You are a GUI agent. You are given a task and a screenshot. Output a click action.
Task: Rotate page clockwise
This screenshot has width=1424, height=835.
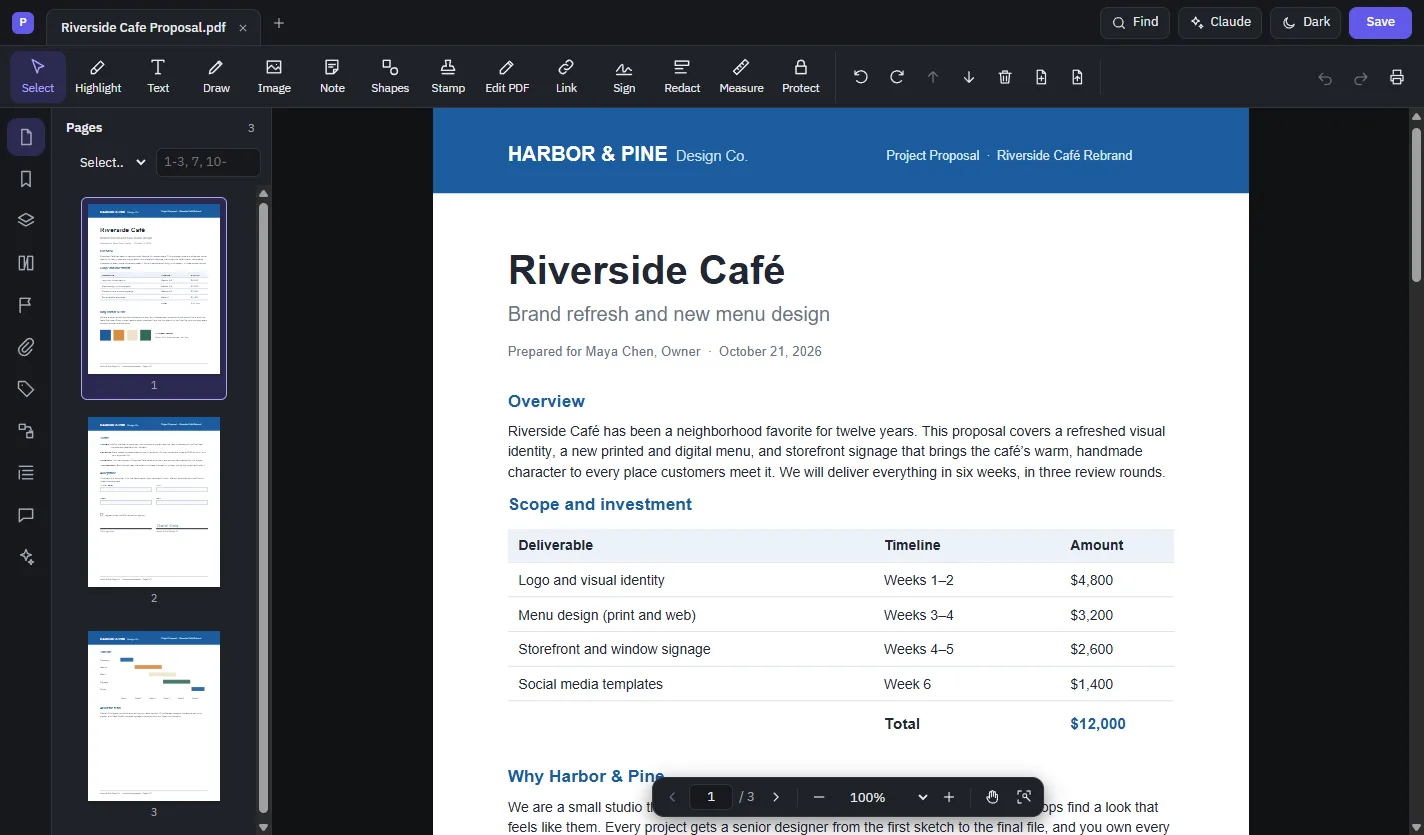[897, 77]
